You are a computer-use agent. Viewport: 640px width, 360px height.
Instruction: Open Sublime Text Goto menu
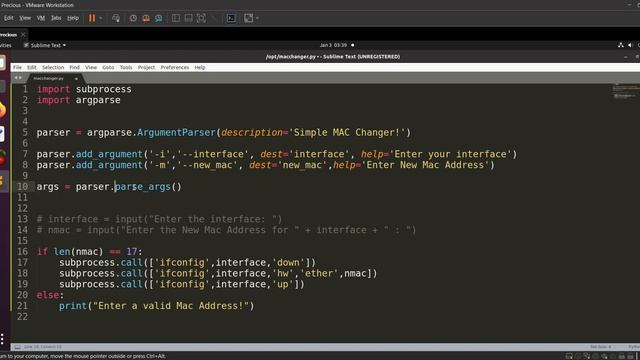108,67
